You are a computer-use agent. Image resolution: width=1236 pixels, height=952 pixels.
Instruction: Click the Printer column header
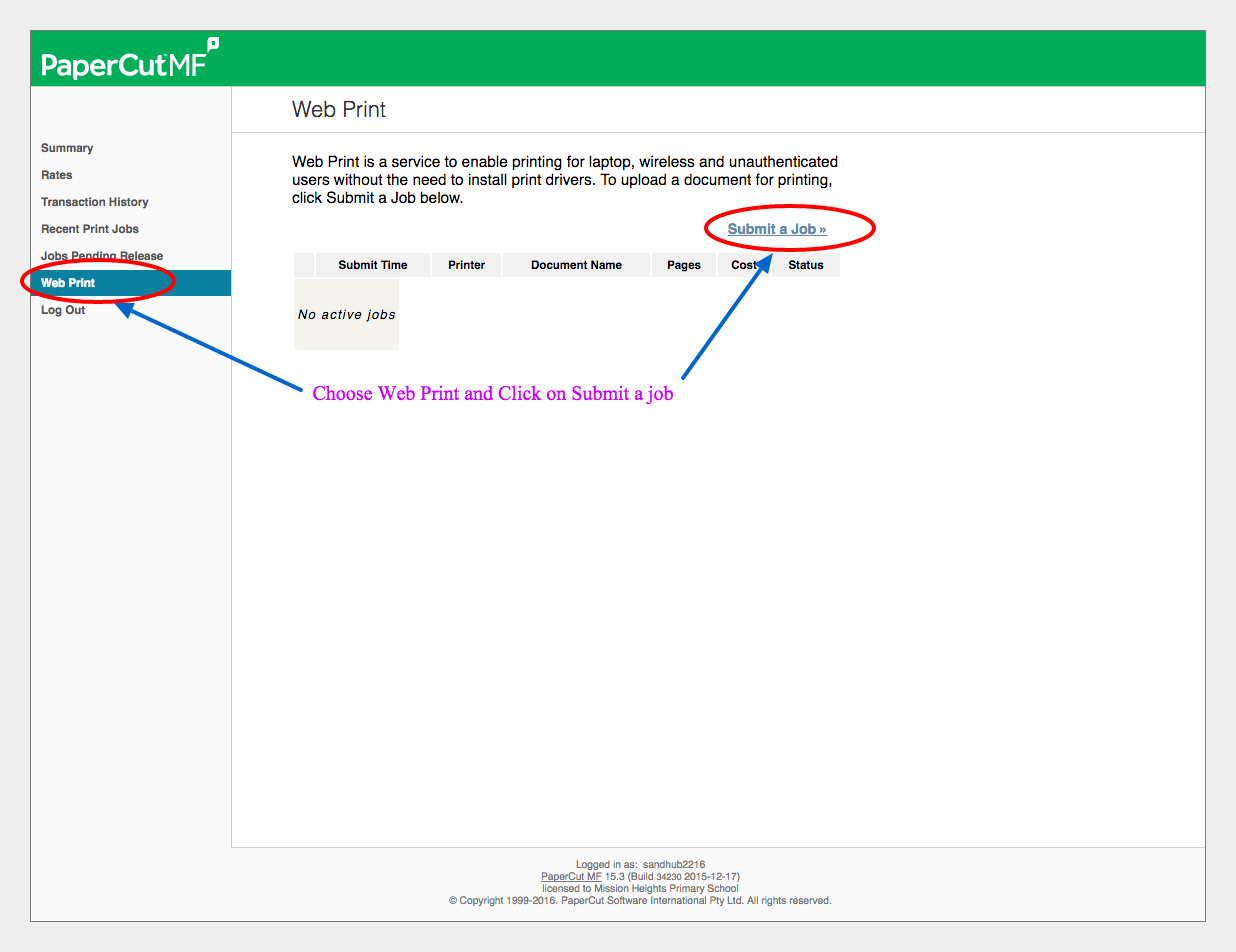[466, 265]
